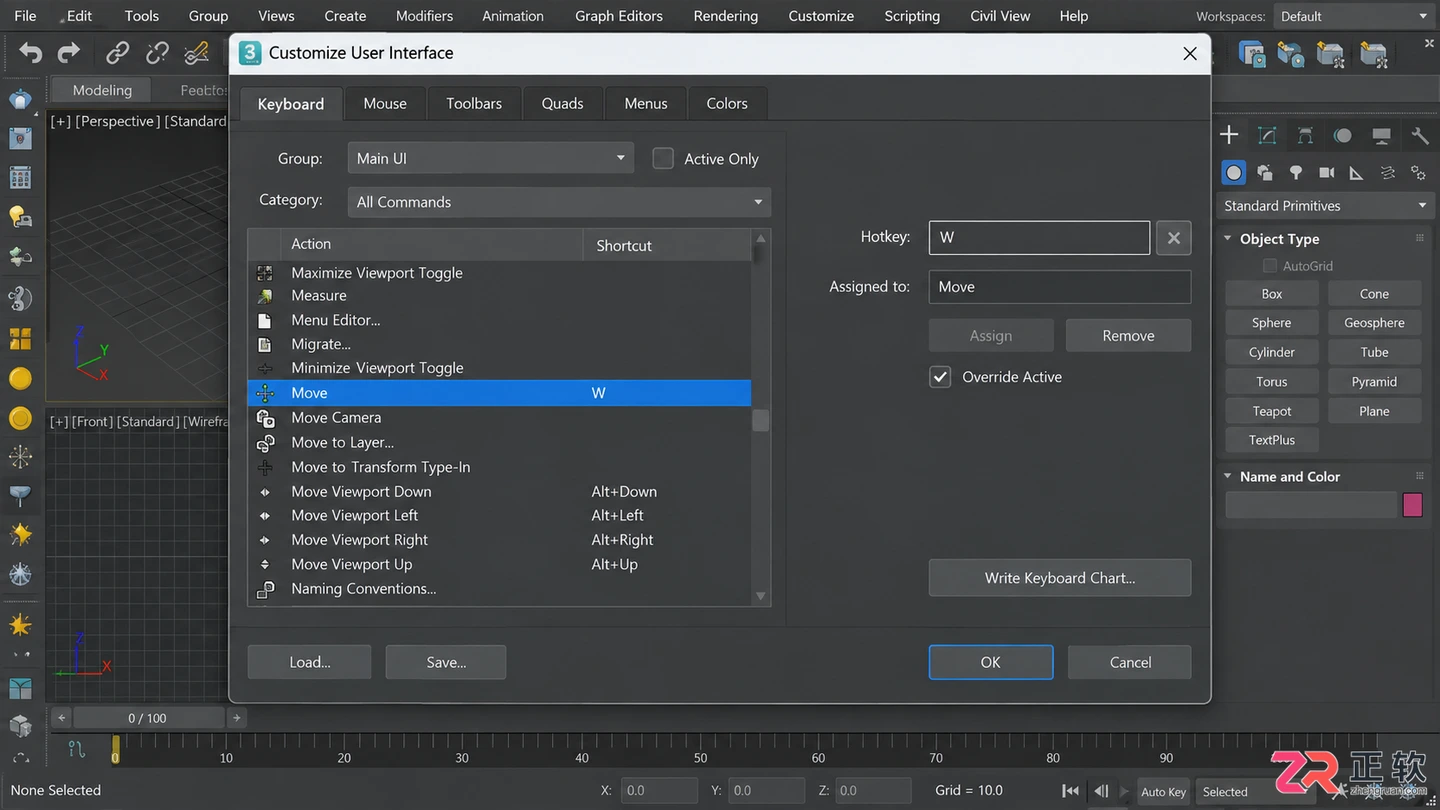Enable the Active Only checkbox
This screenshot has width=1440, height=810.
[663, 158]
